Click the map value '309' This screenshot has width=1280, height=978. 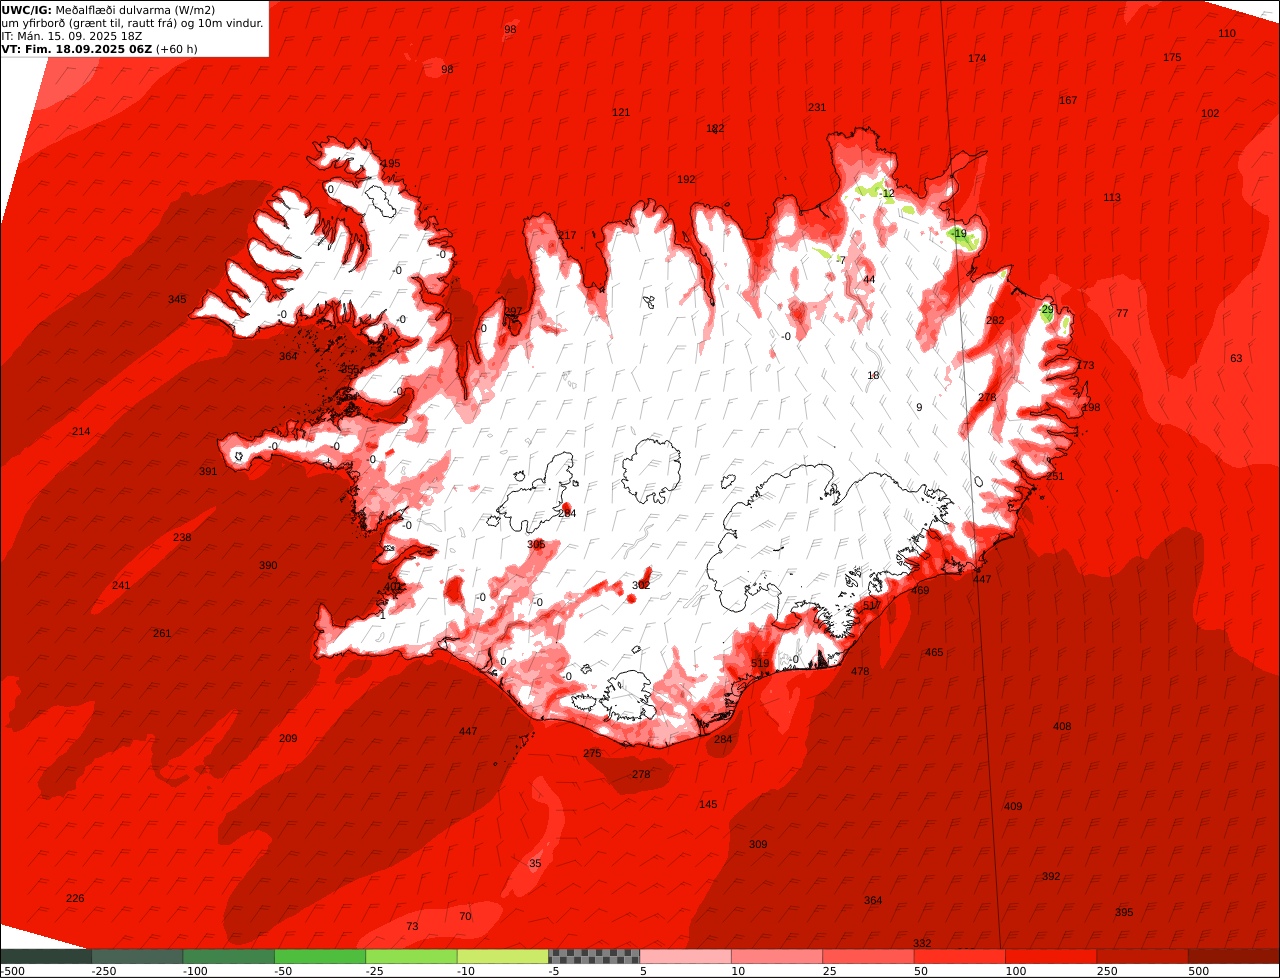758,844
